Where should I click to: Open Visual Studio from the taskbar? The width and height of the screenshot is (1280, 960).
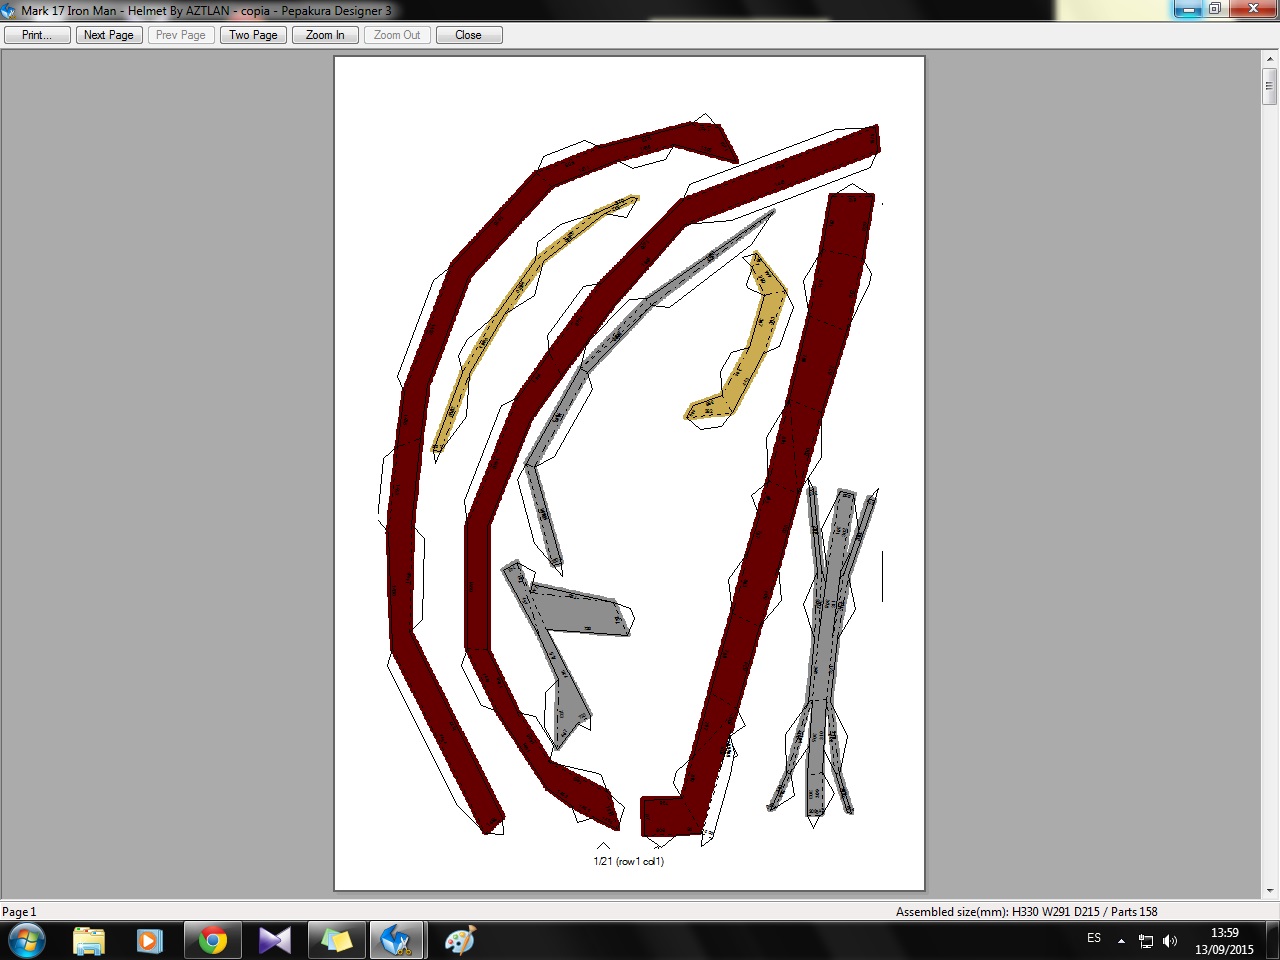coord(274,941)
